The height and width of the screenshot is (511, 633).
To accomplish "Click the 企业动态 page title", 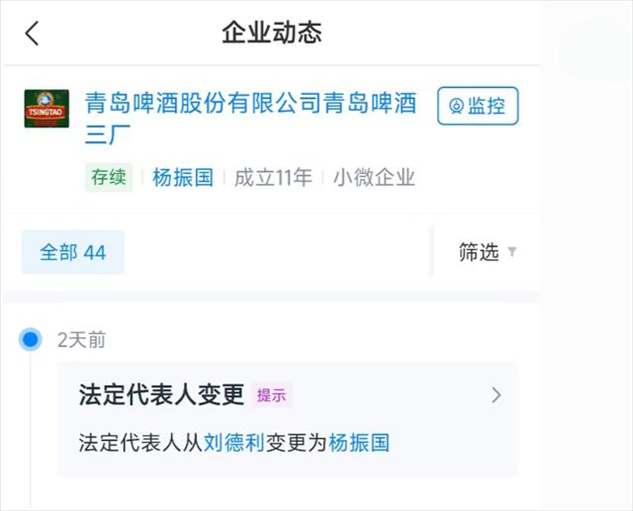I will (x=272, y=32).
